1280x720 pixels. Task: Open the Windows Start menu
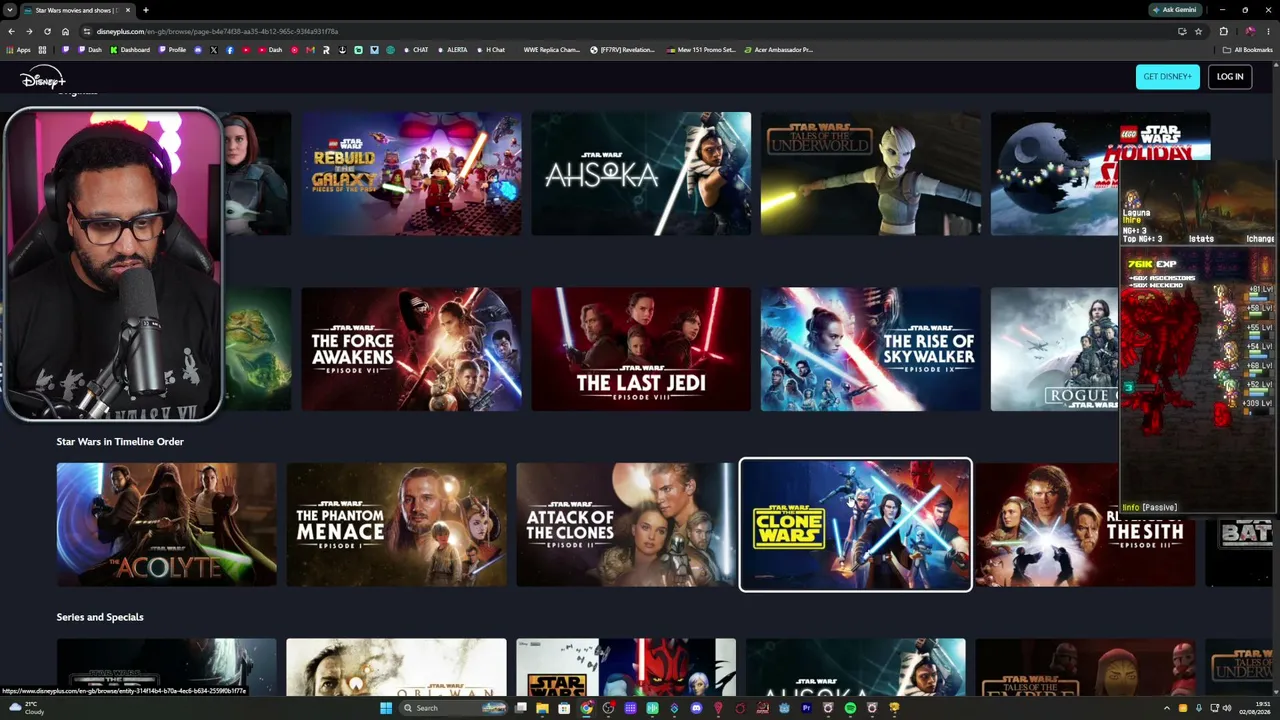click(x=386, y=708)
